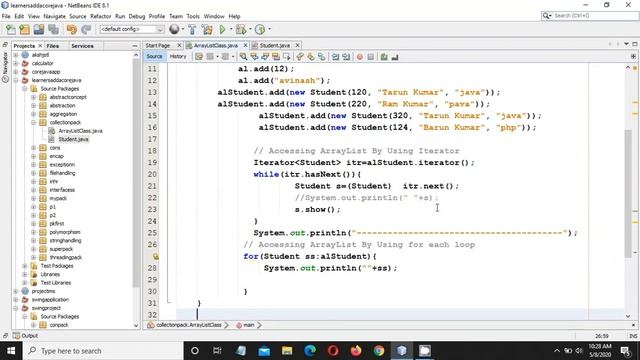Open Firefox from the taskbar
Screen dimensions: 640x360
tap(356, 351)
